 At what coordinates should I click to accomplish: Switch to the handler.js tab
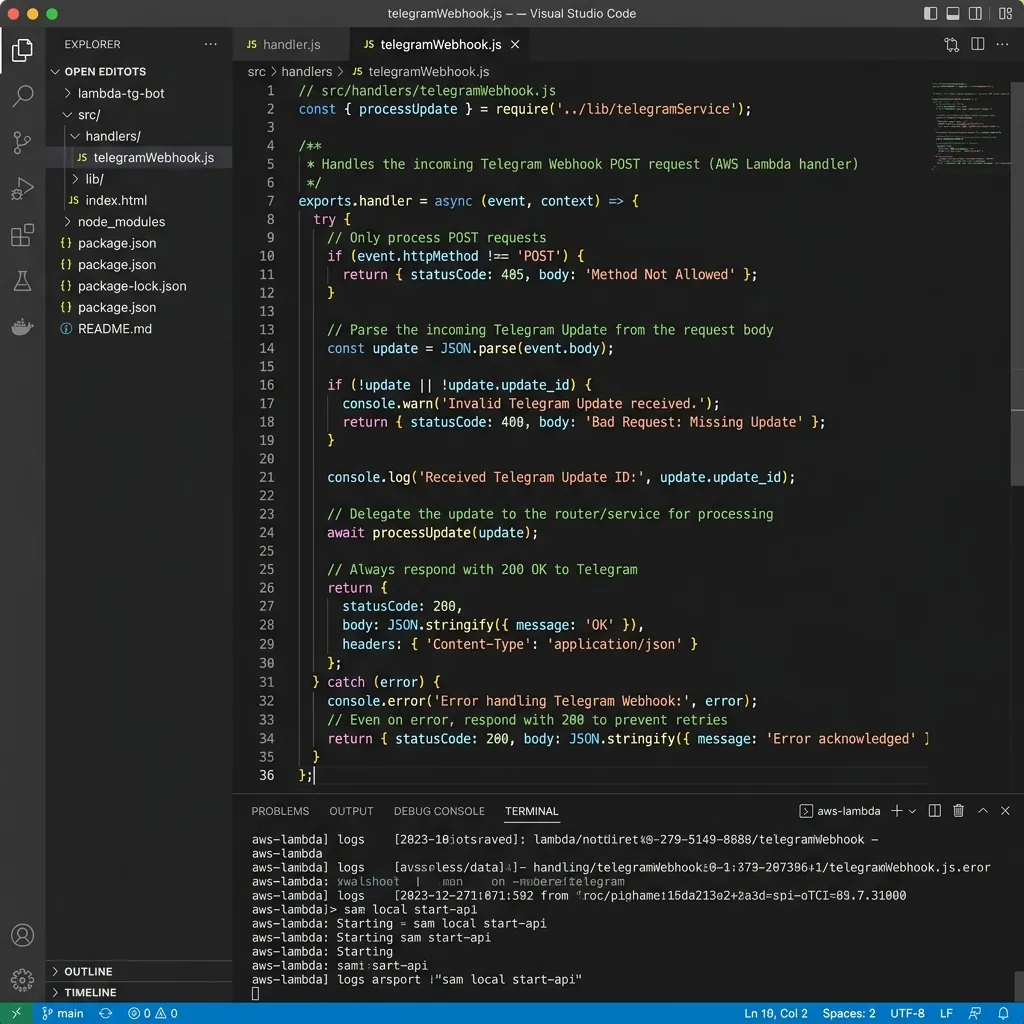pyautogui.click(x=291, y=44)
